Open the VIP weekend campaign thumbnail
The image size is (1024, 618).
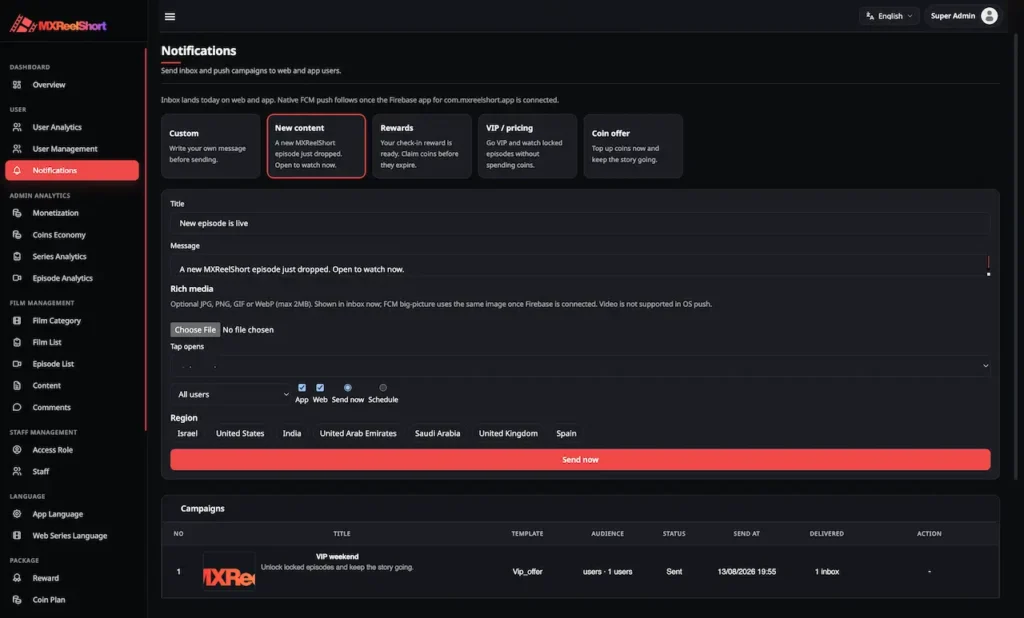[229, 572]
